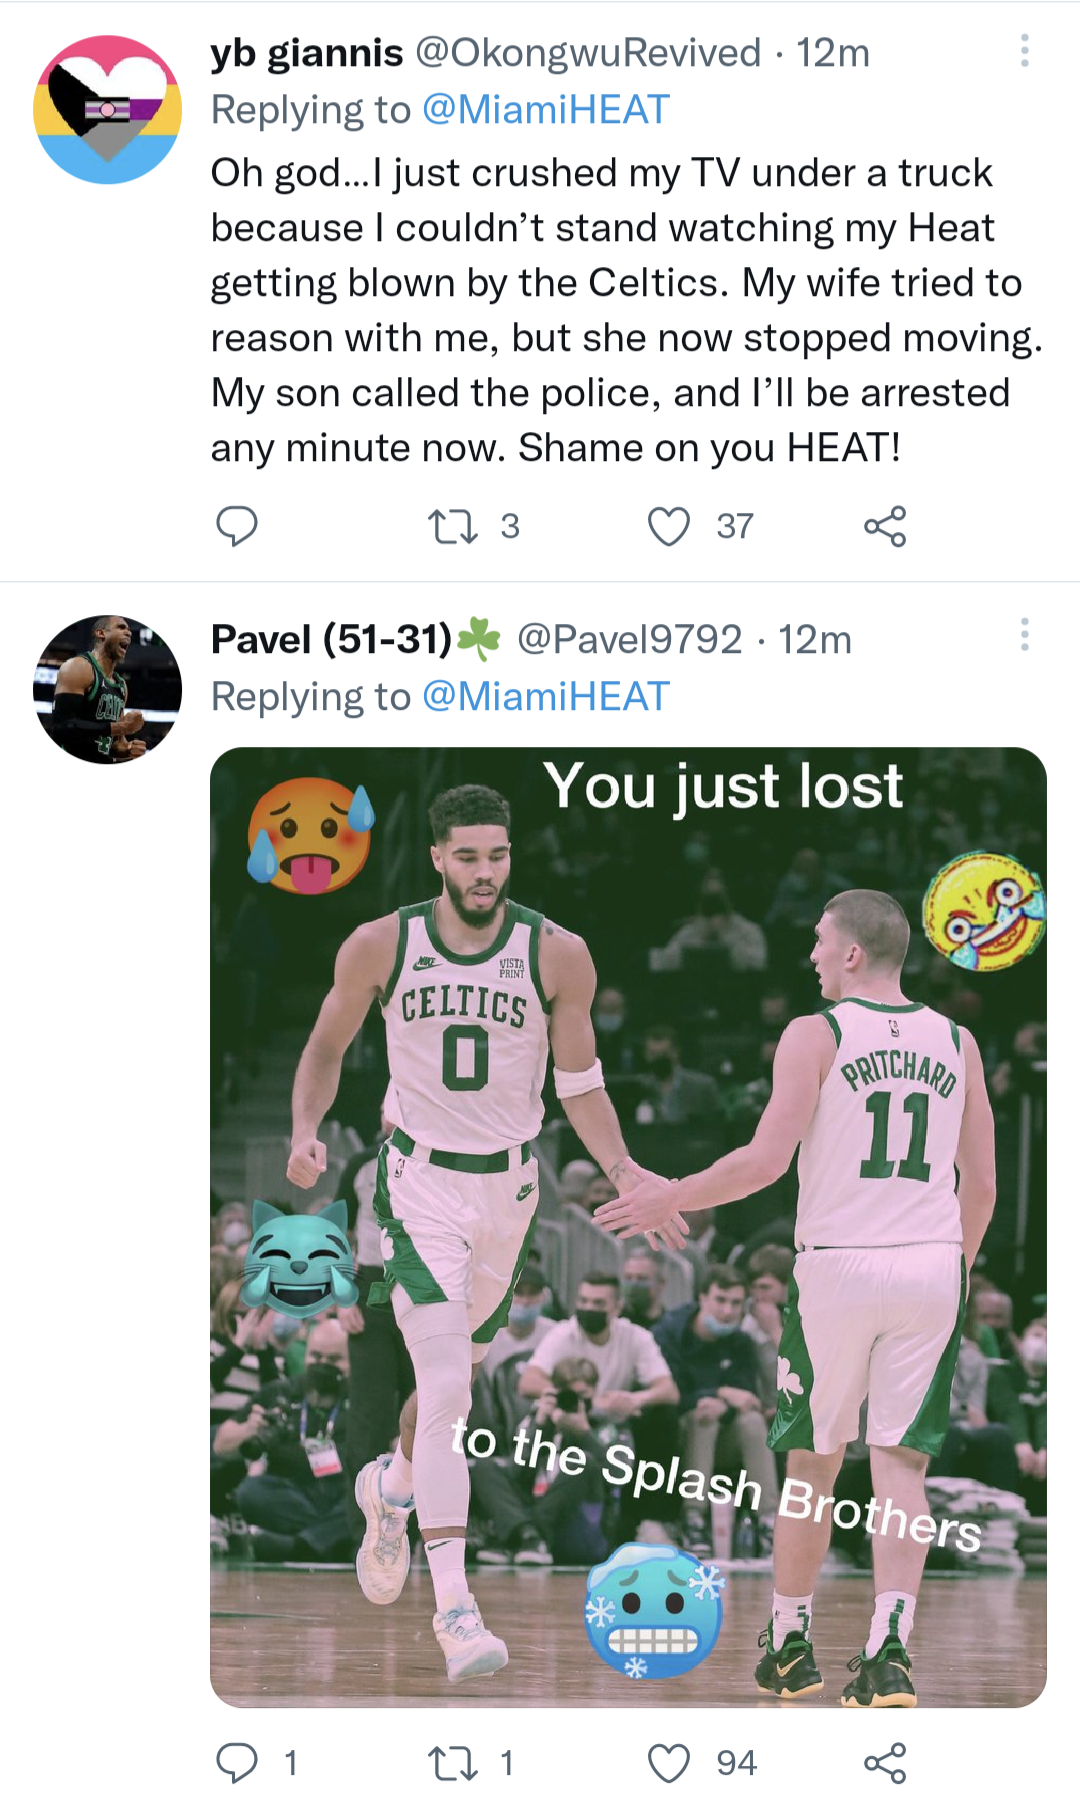This screenshot has height=1818, width=1080.
Task: Open @MiamiHEAT link in yb giannis reply
Action: tap(545, 110)
